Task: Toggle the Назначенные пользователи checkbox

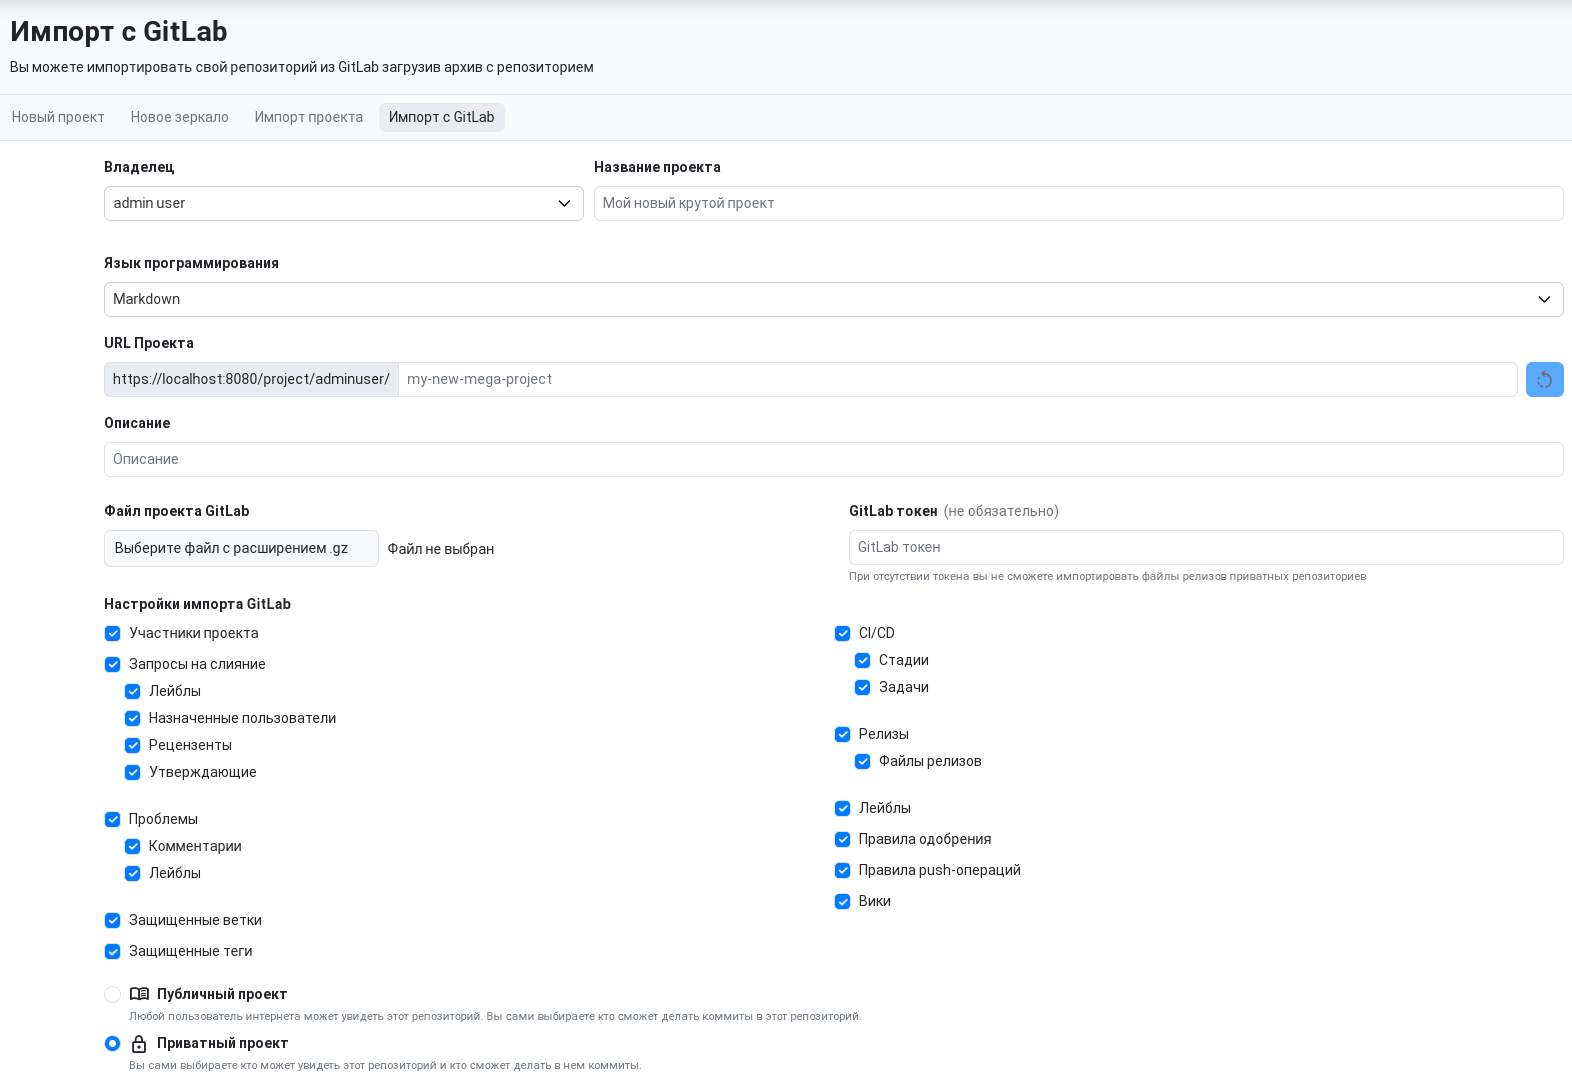Action: 133,718
